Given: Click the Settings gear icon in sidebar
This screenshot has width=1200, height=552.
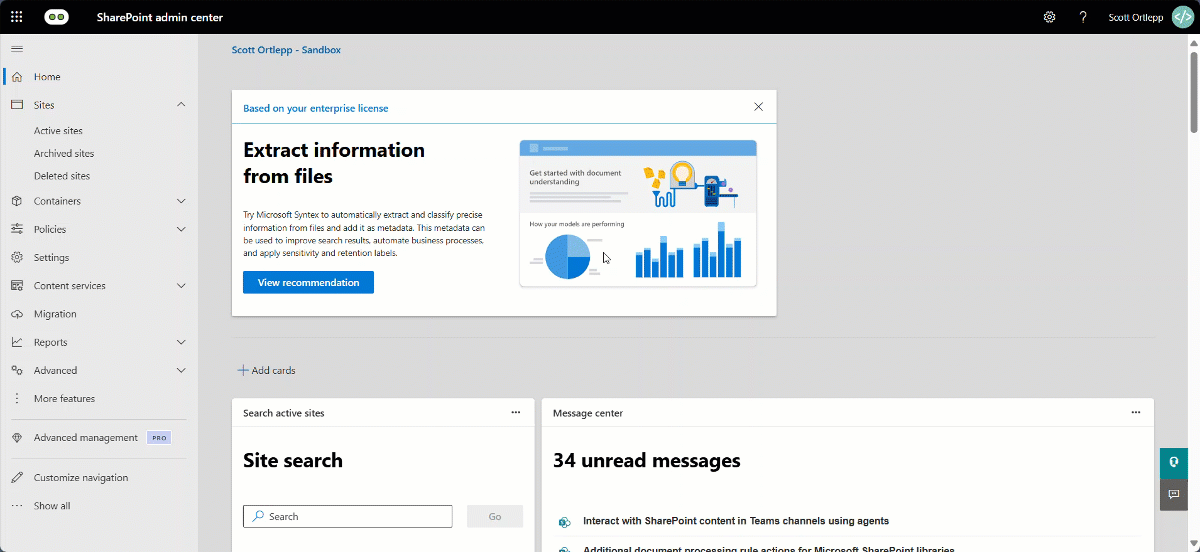Looking at the screenshot, I should click(17, 257).
